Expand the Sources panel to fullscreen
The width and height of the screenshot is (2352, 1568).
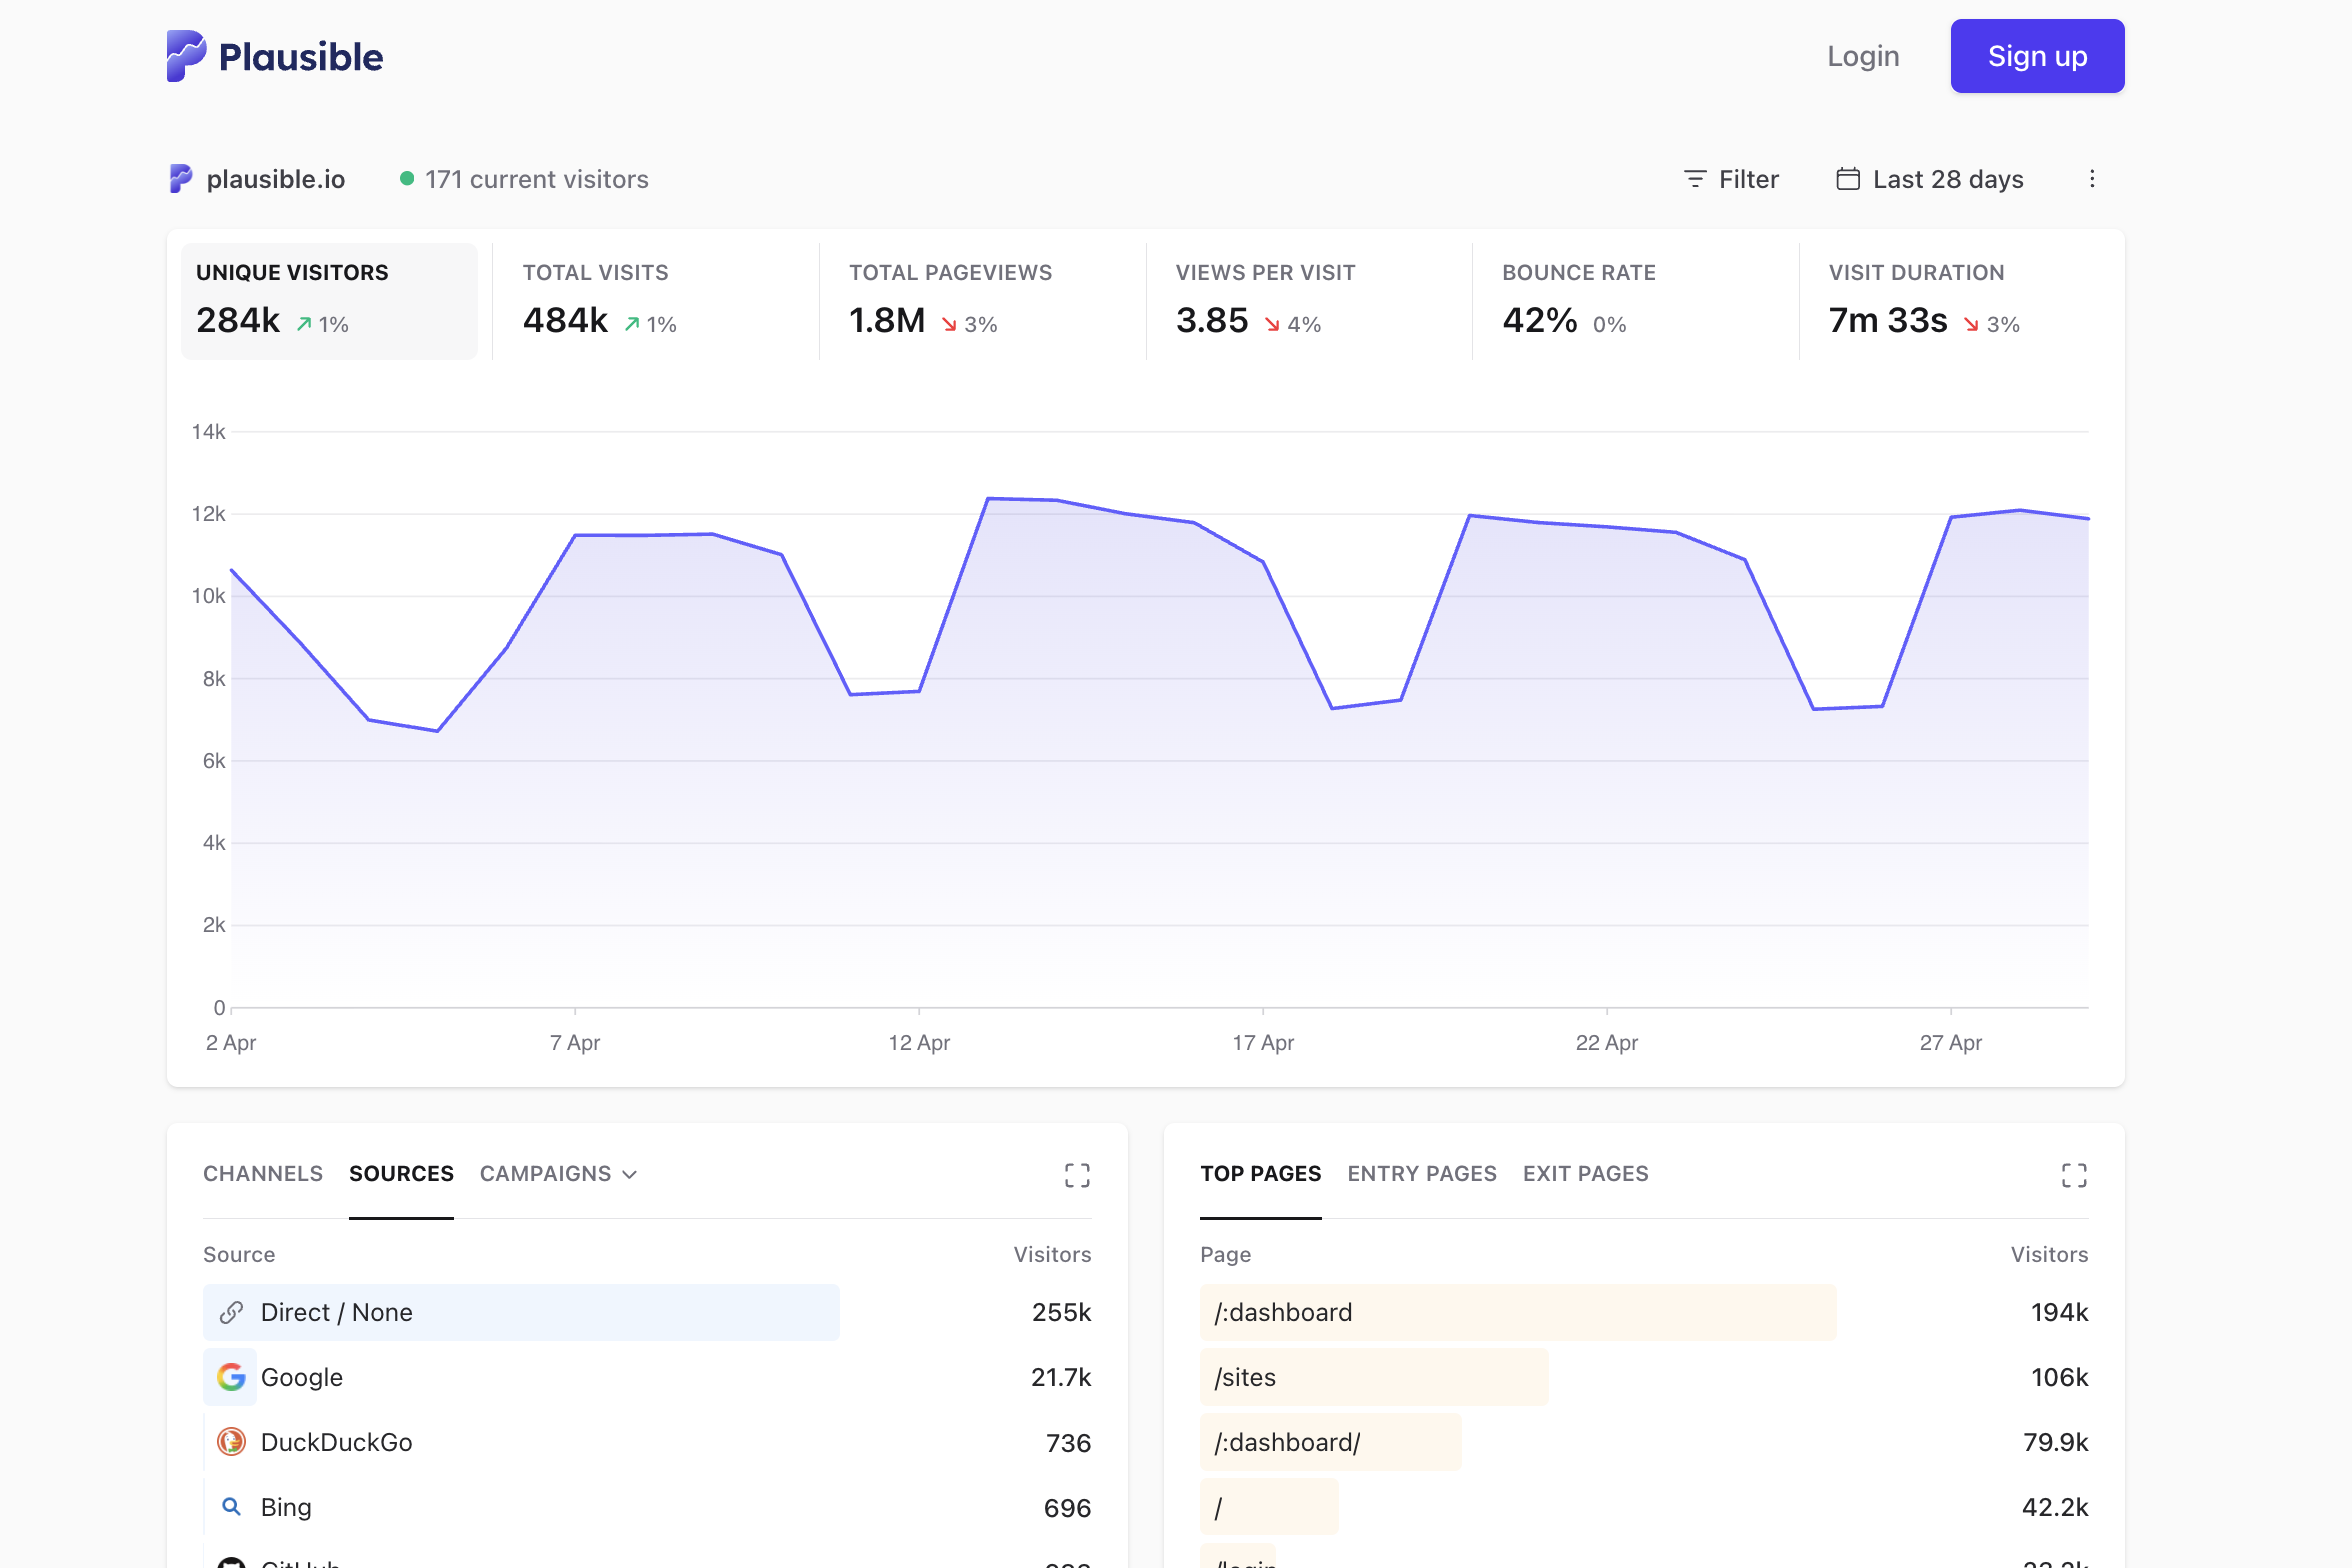point(1077,1175)
